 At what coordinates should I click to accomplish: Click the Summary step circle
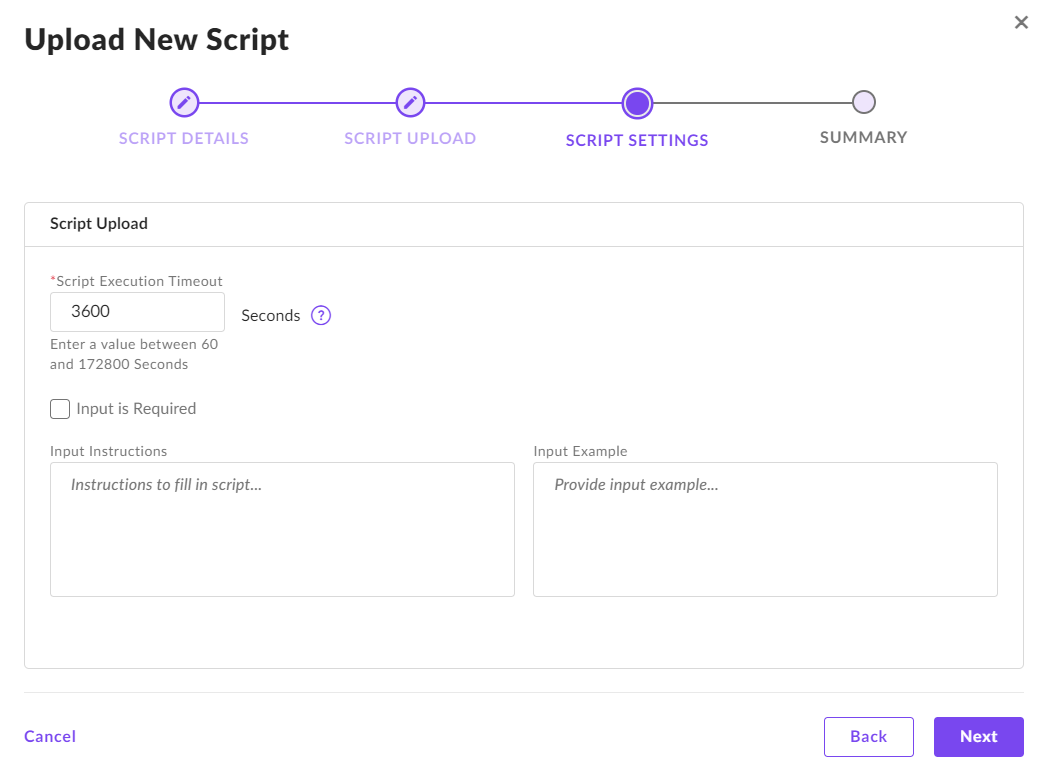[x=864, y=102]
